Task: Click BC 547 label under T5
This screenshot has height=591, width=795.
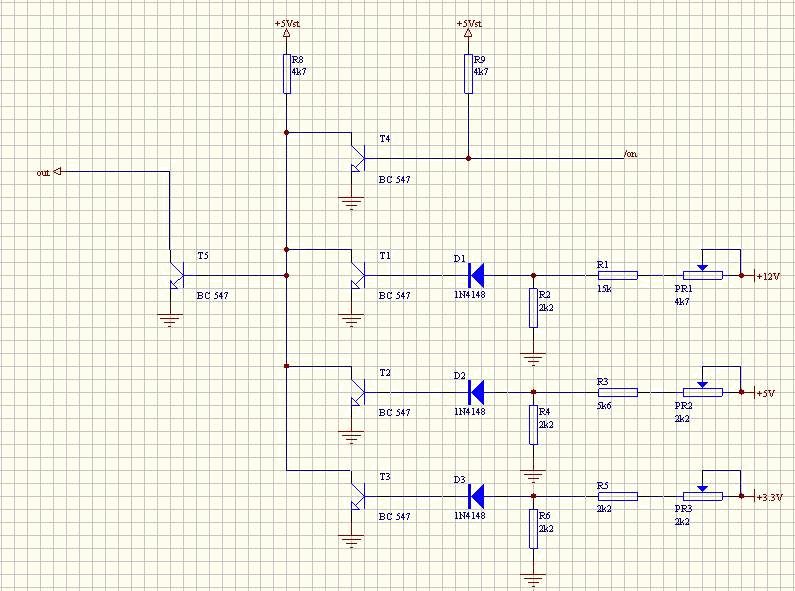Action: click(212, 296)
